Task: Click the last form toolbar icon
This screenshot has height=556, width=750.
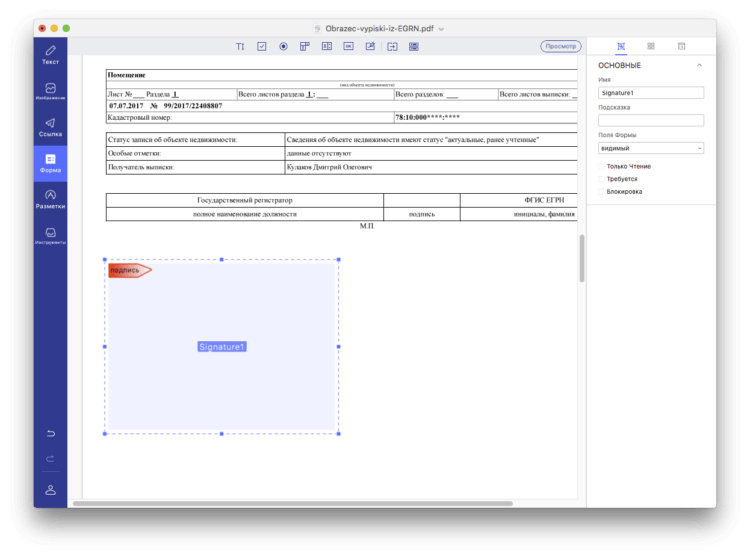Action: 414,46
